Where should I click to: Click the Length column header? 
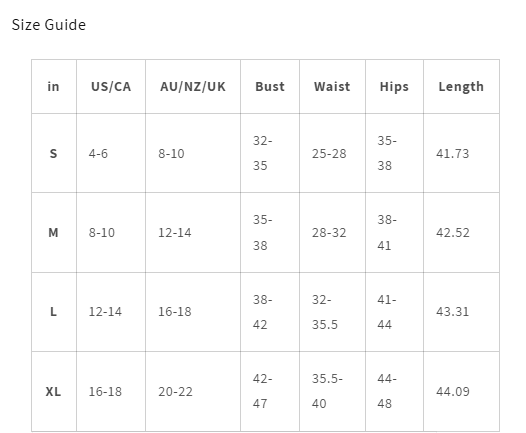(x=461, y=87)
